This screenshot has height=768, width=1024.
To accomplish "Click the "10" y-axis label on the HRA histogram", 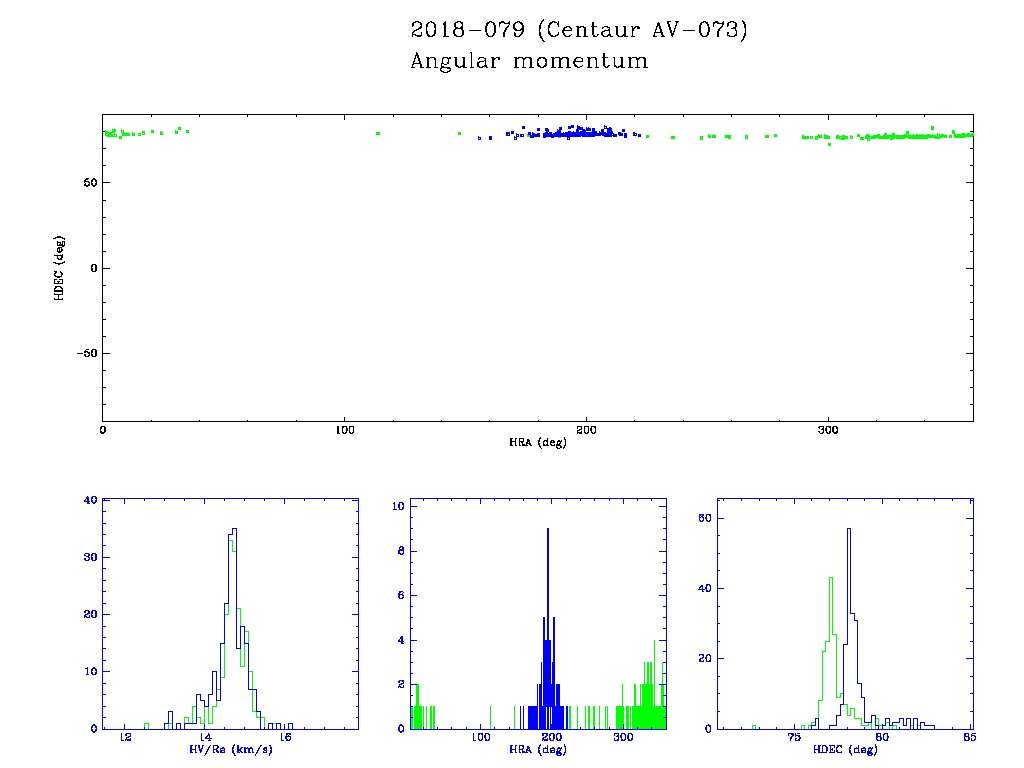I will click(x=398, y=506).
